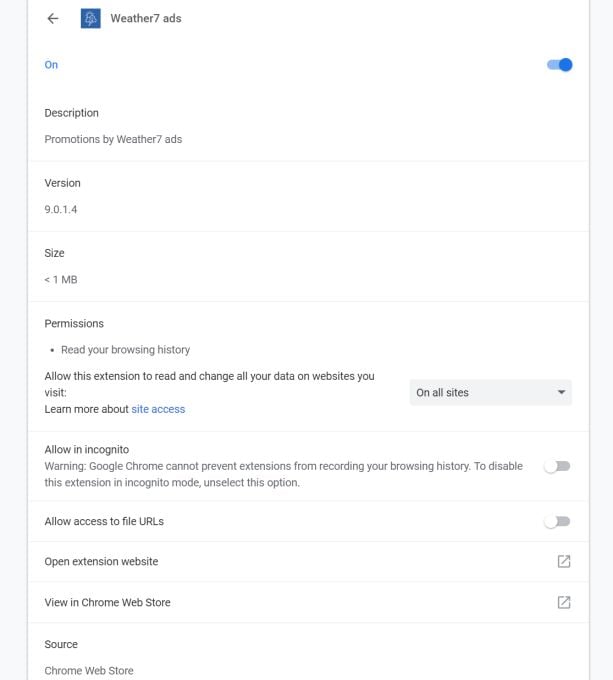Click the Chrome Web Store external-link icon
The width and height of the screenshot is (613, 680).
[564, 602]
